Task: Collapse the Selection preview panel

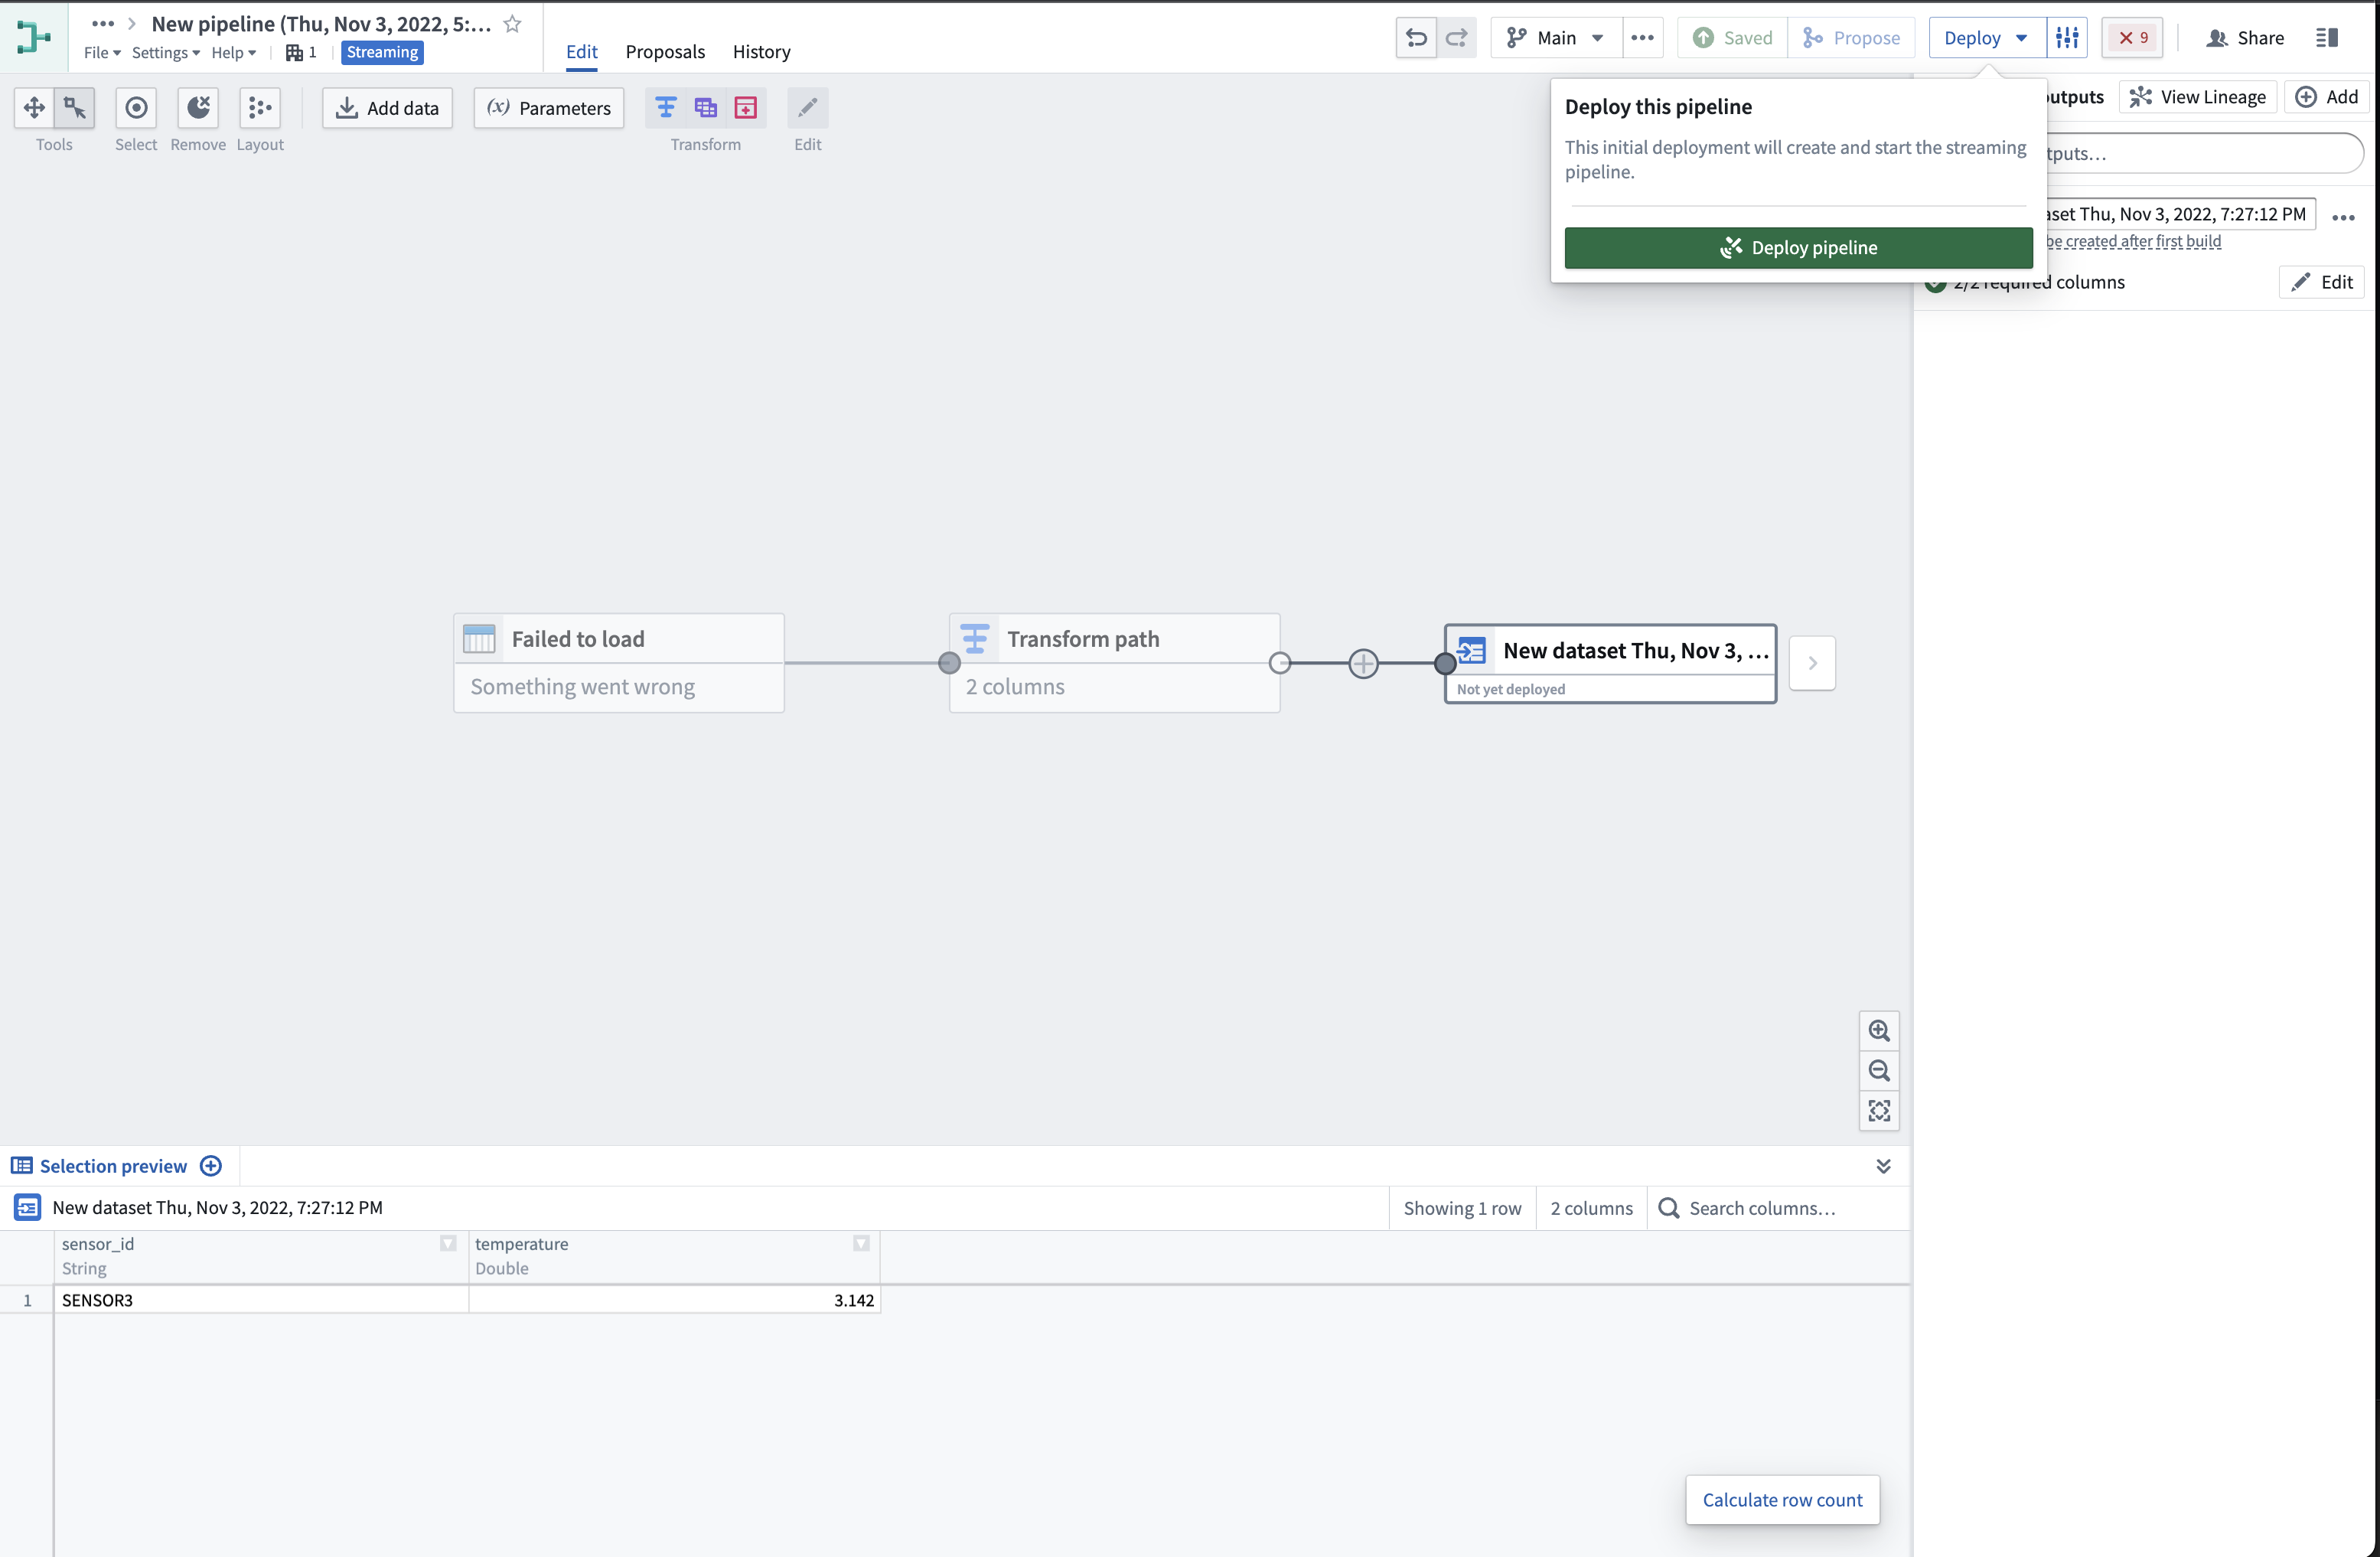Action: [1884, 1166]
